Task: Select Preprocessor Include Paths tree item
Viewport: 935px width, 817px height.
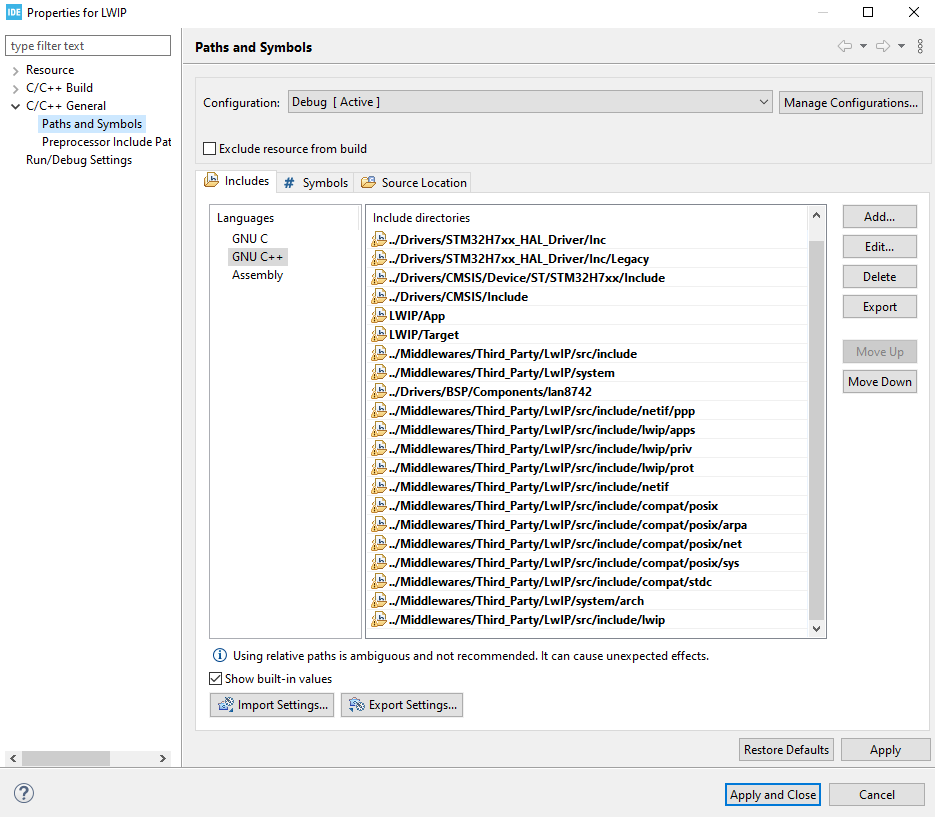Action: click(106, 142)
